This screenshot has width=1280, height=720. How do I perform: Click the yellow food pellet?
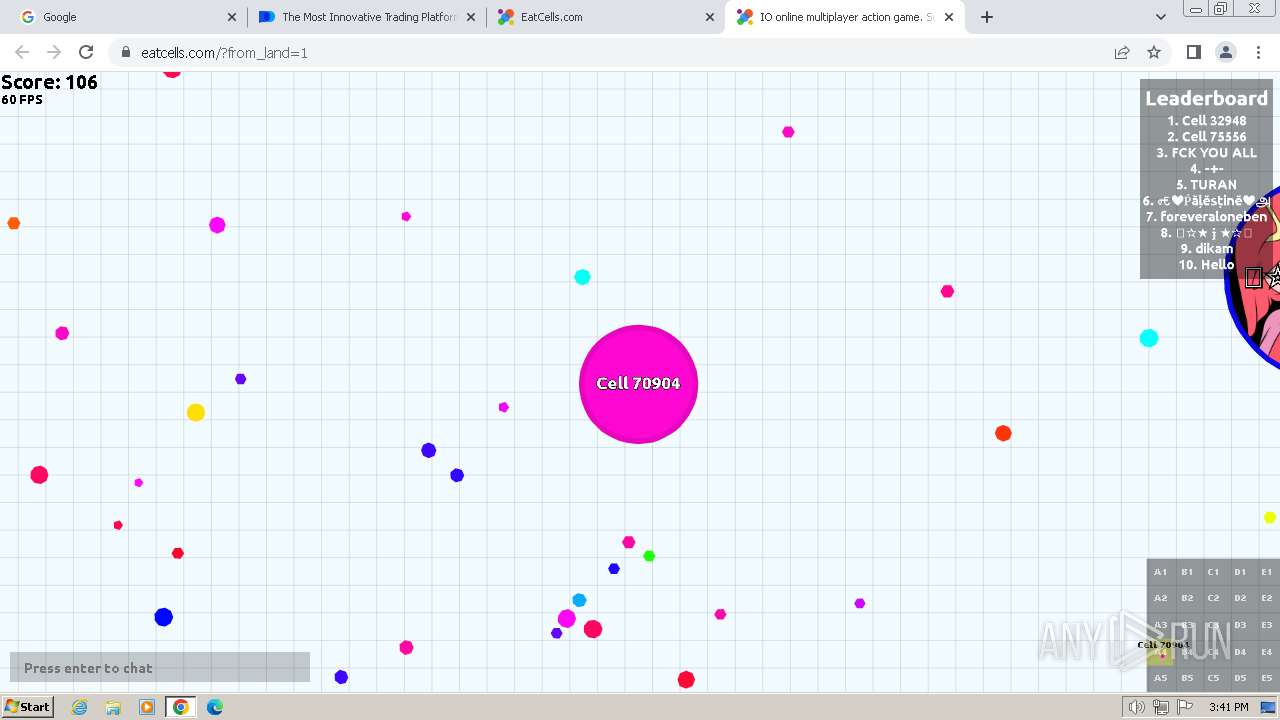196,413
